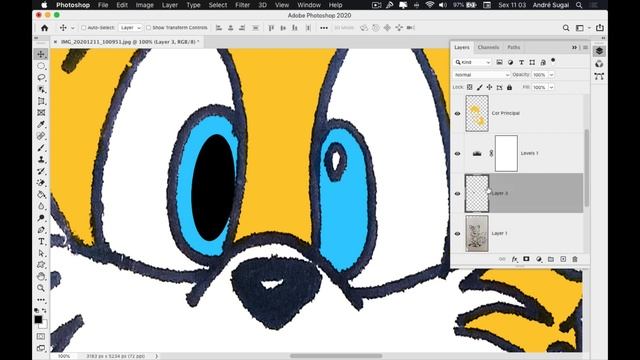Image resolution: width=640 pixels, height=360 pixels.
Task: Delete the selected layer
Action: 575,259
